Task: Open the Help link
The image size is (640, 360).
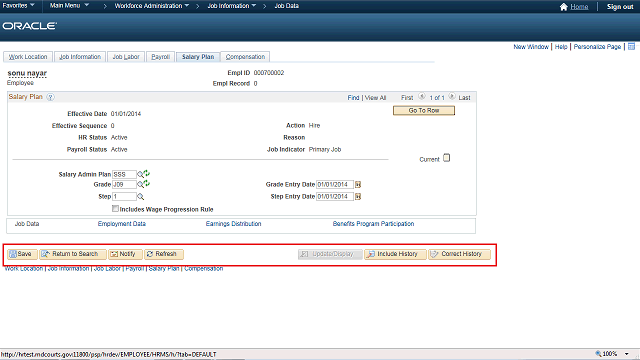Action: 561,47
